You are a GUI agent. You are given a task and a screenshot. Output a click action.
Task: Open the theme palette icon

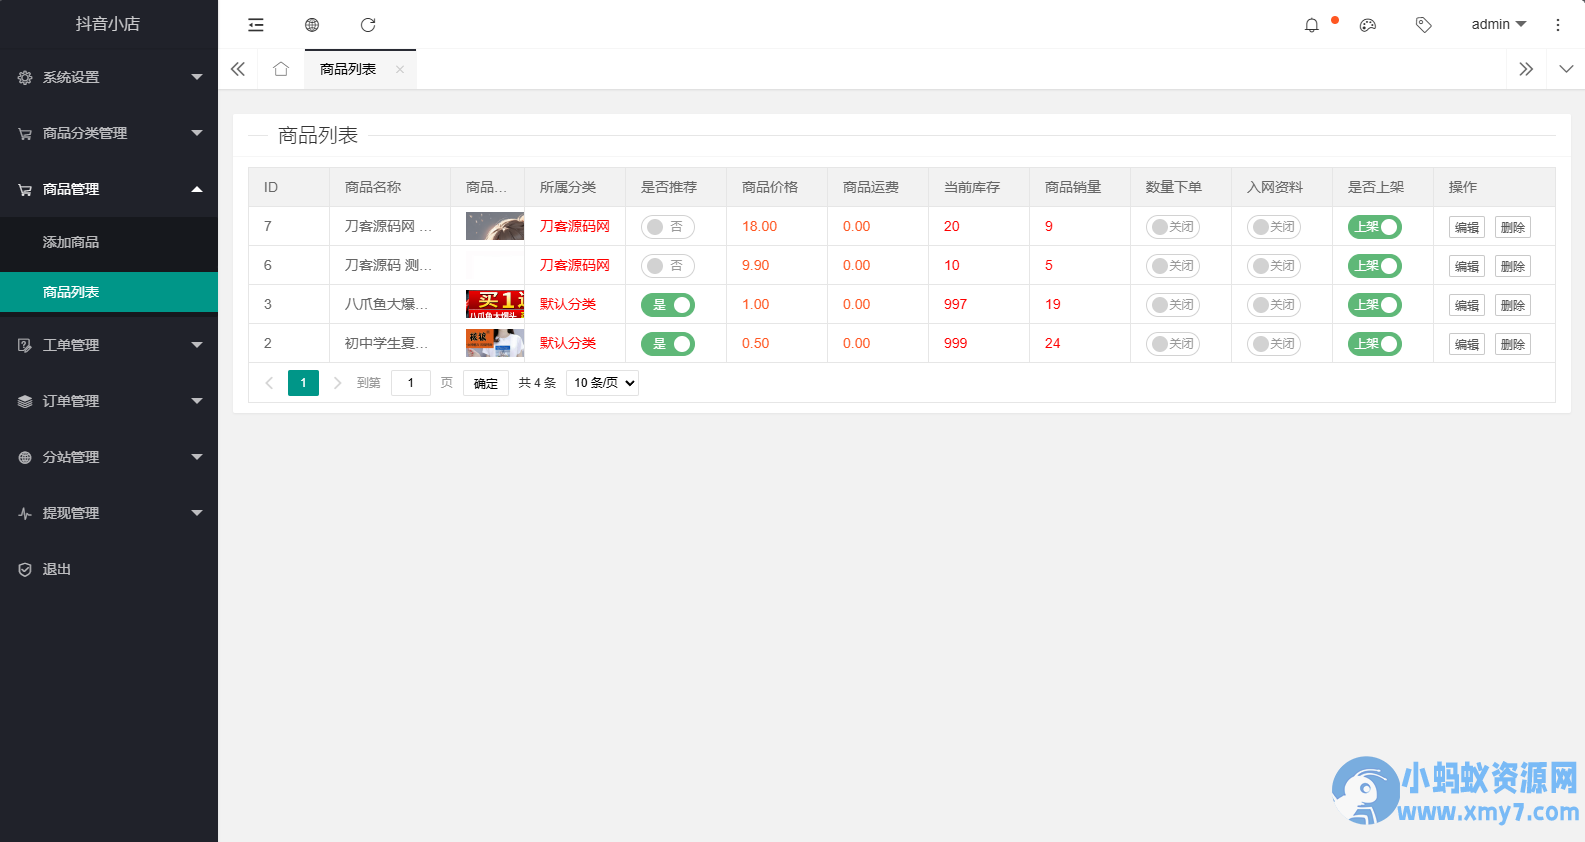(x=1368, y=25)
